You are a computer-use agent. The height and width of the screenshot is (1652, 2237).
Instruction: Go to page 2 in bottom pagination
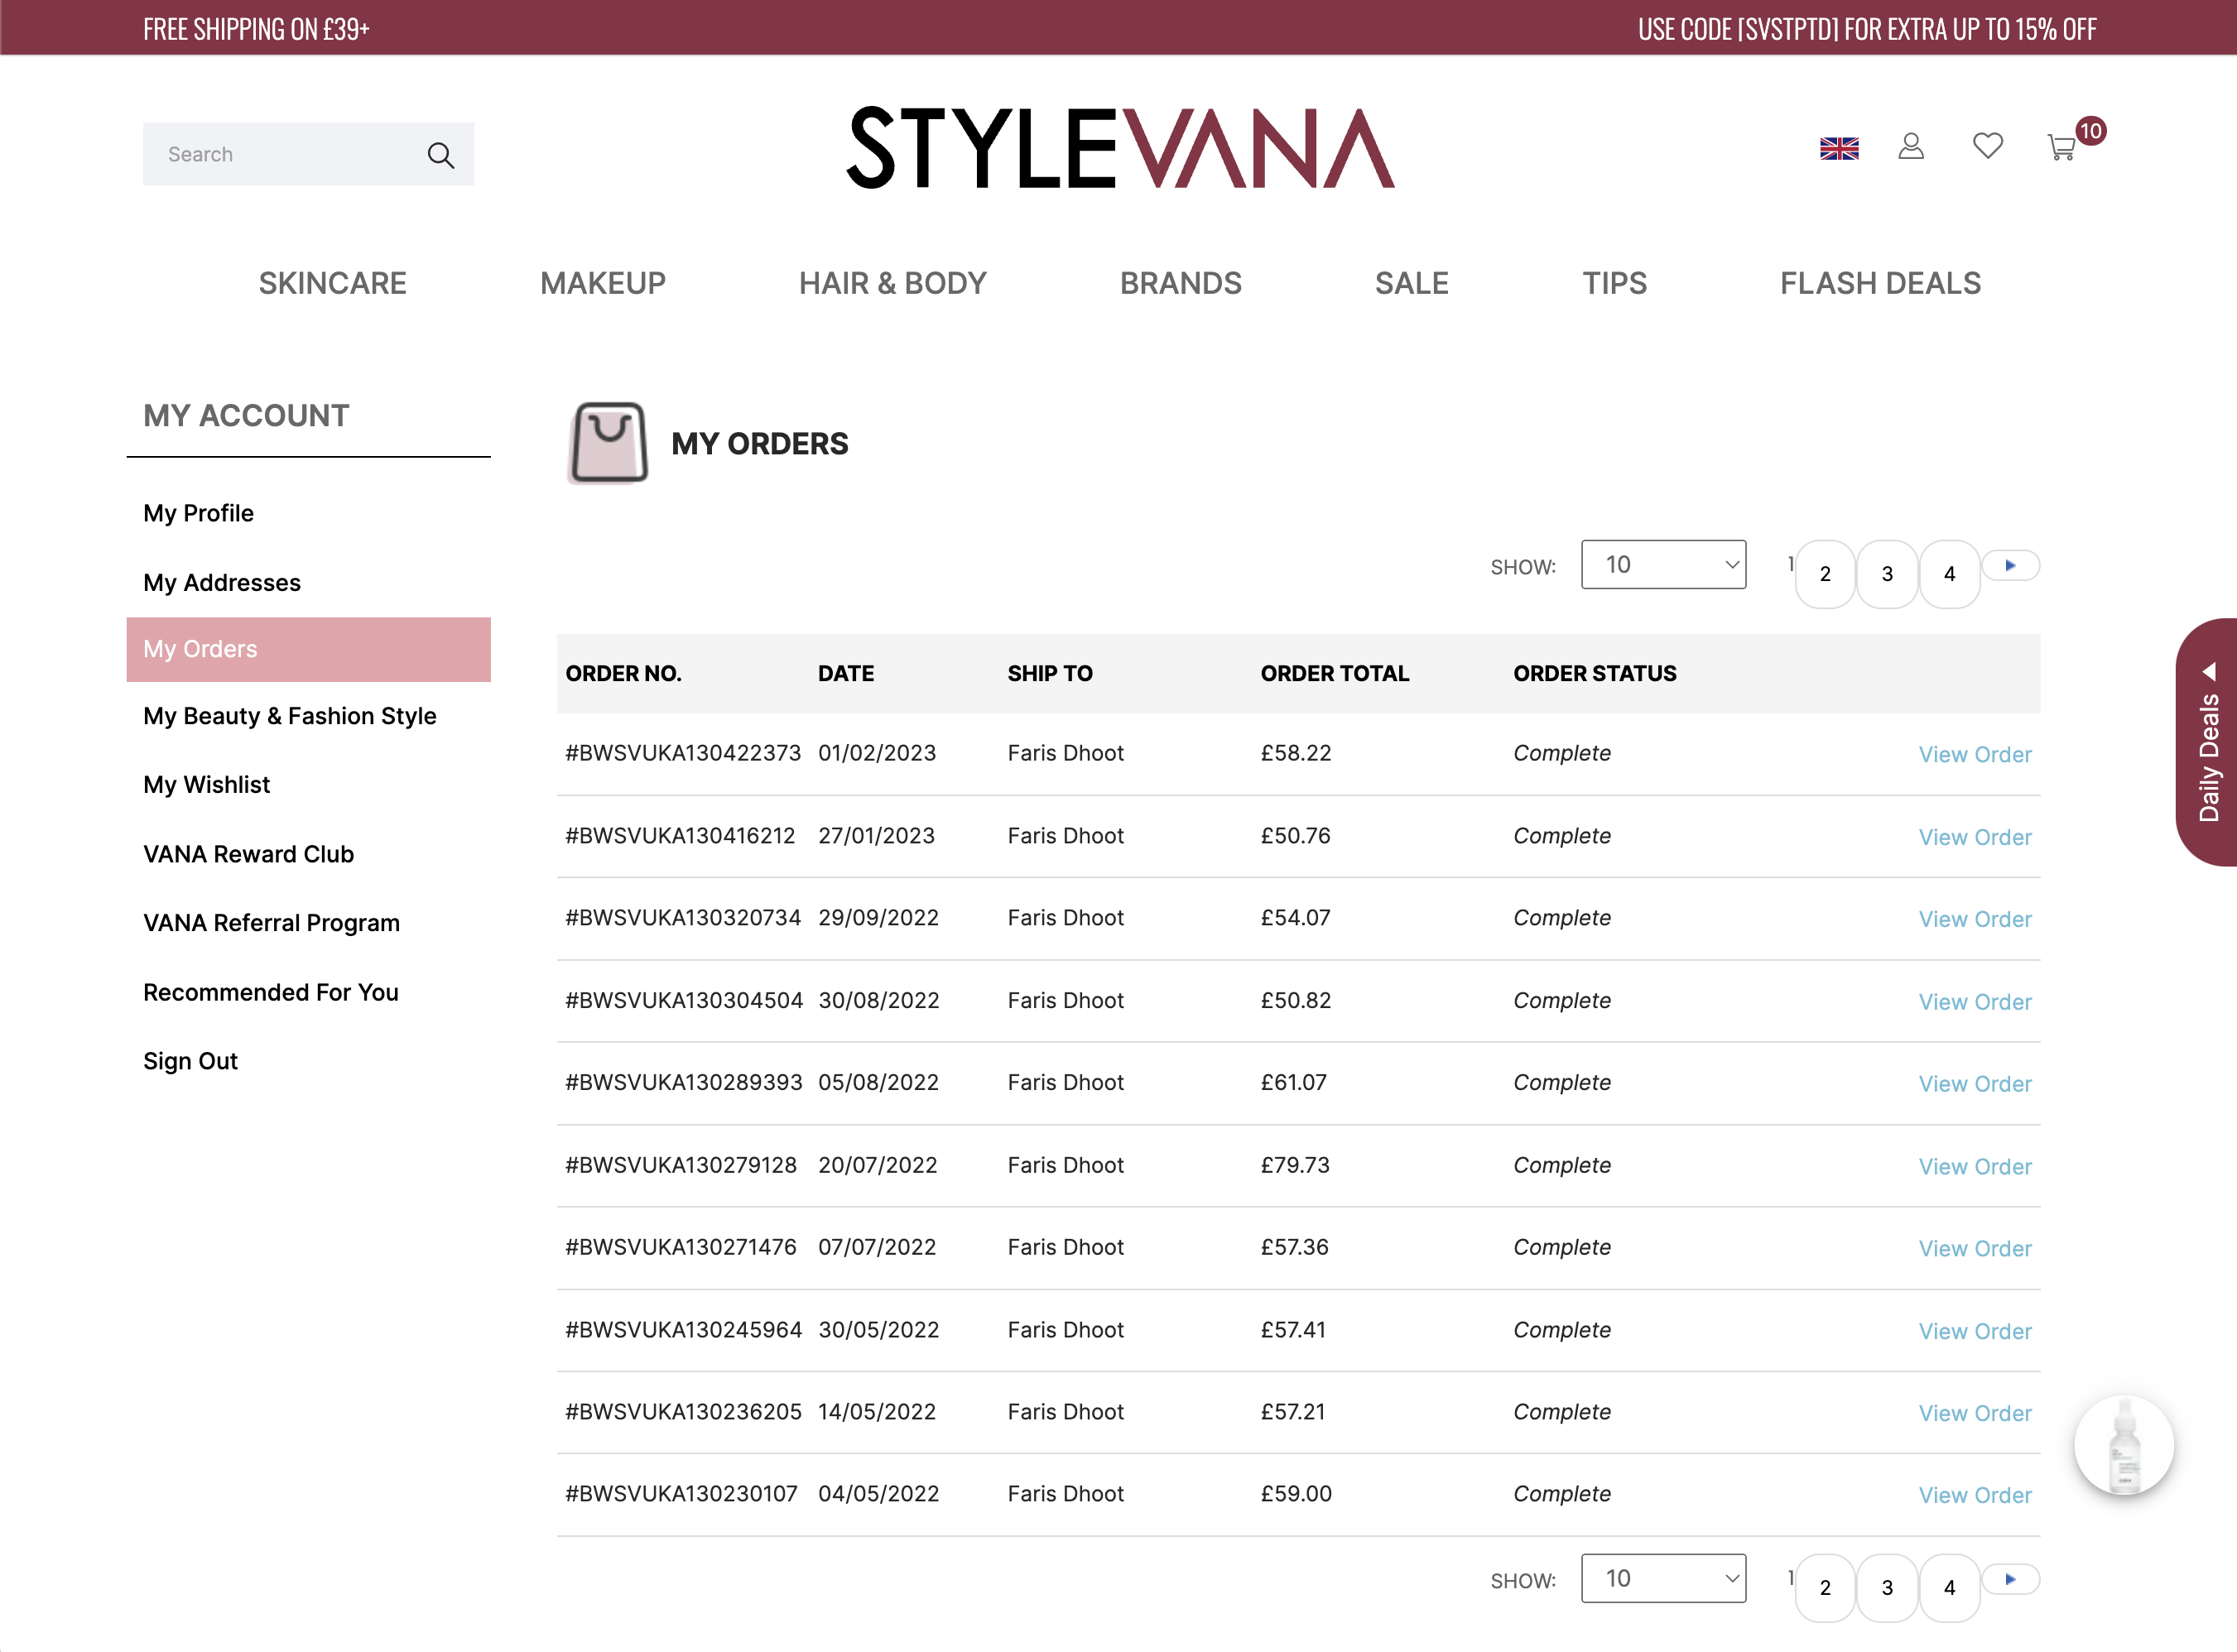click(x=1825, y=1588)
